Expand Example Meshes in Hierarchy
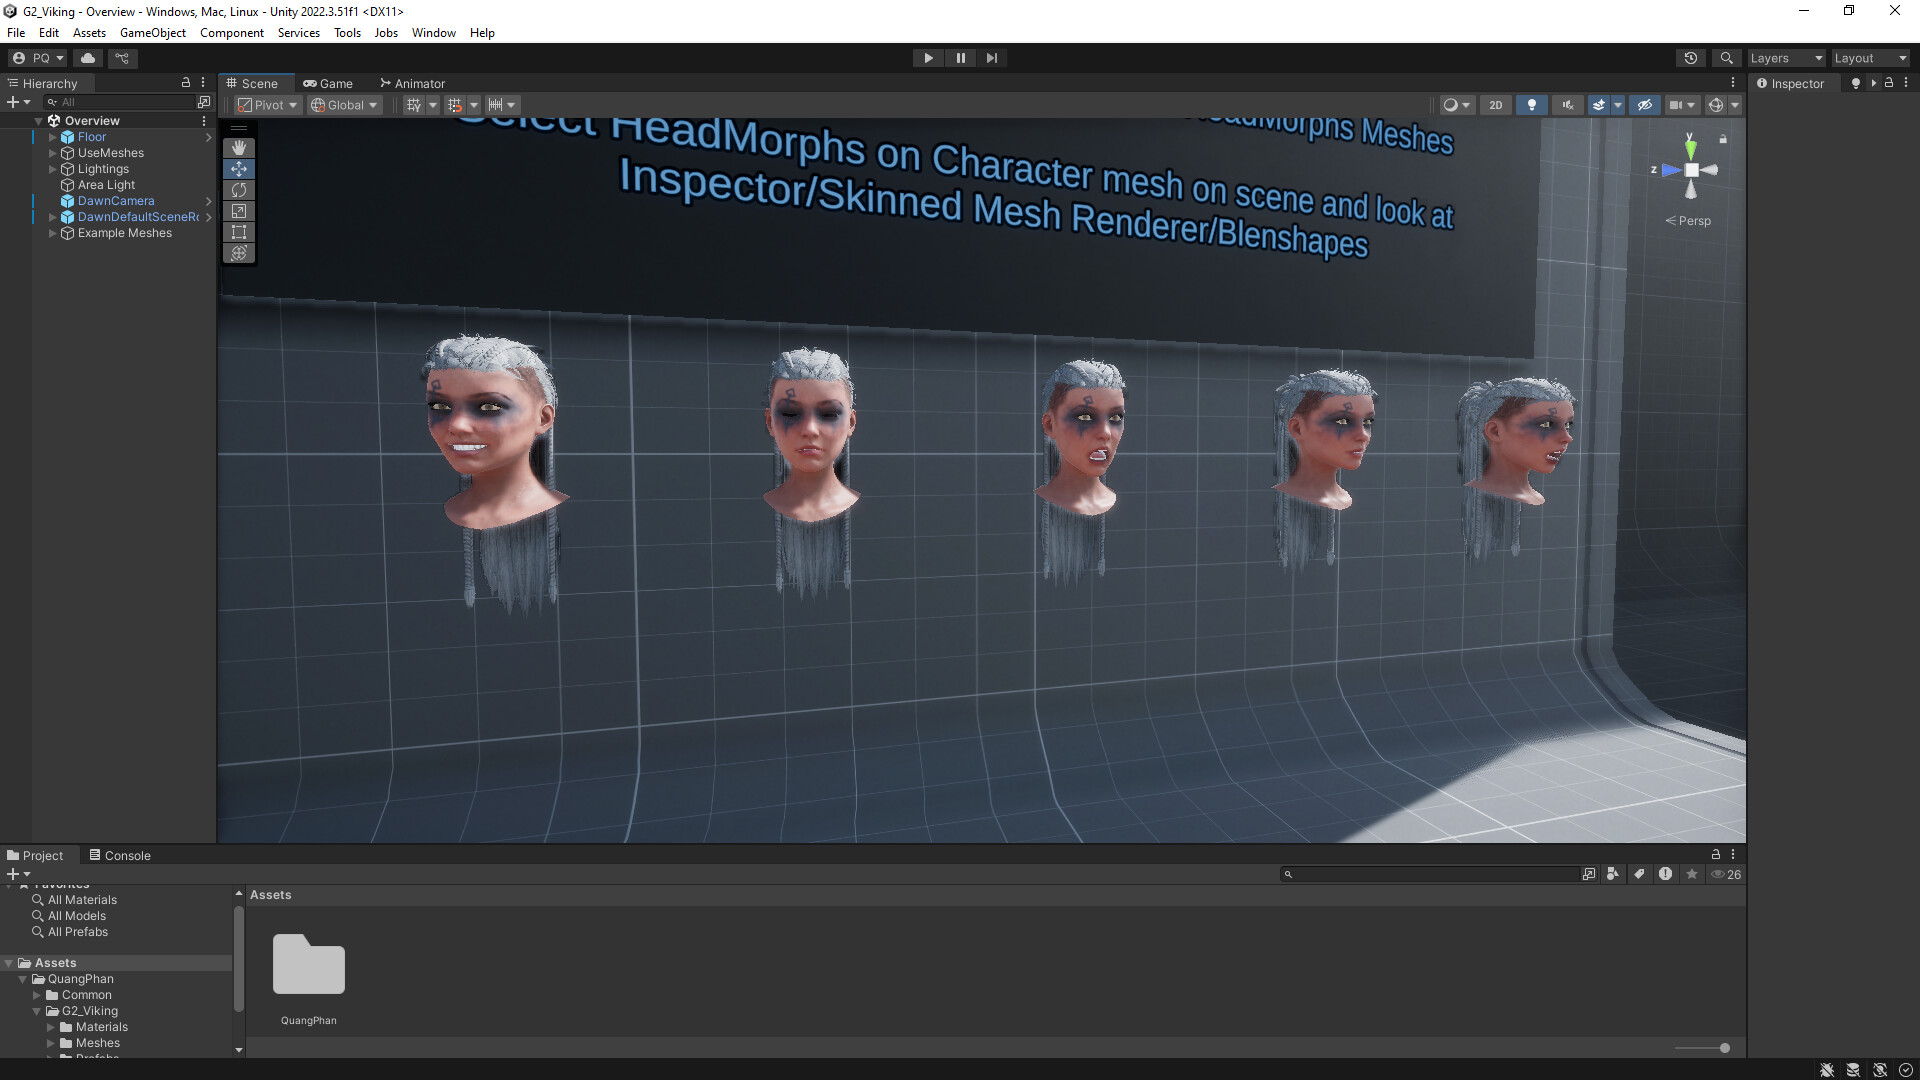Image resolution: width=1920 pixels, height=1080 pixels. coord(53,233)
